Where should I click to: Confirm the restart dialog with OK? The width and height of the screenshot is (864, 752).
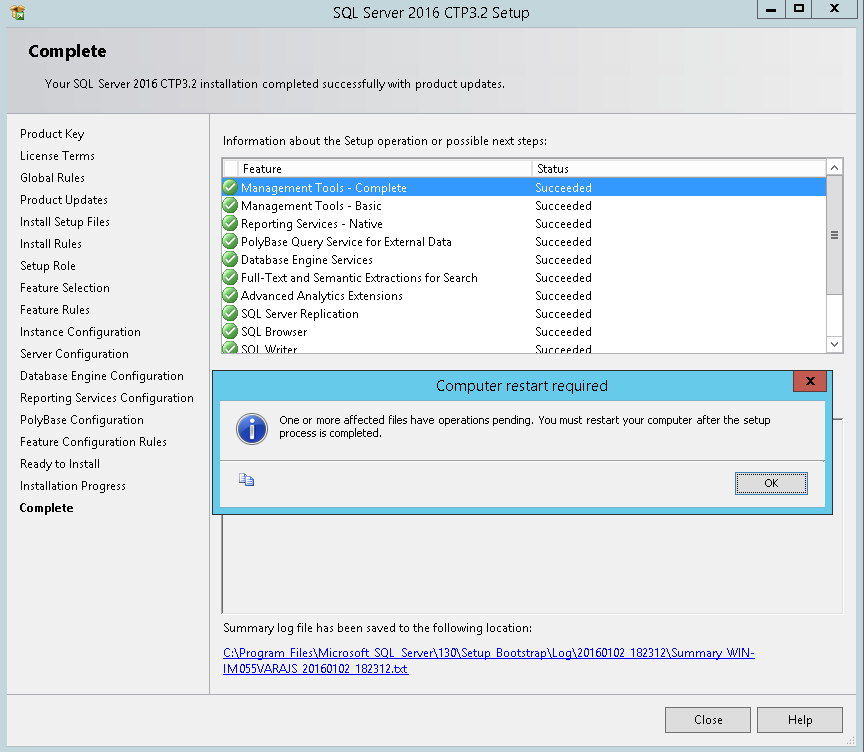tap(771, 483)
